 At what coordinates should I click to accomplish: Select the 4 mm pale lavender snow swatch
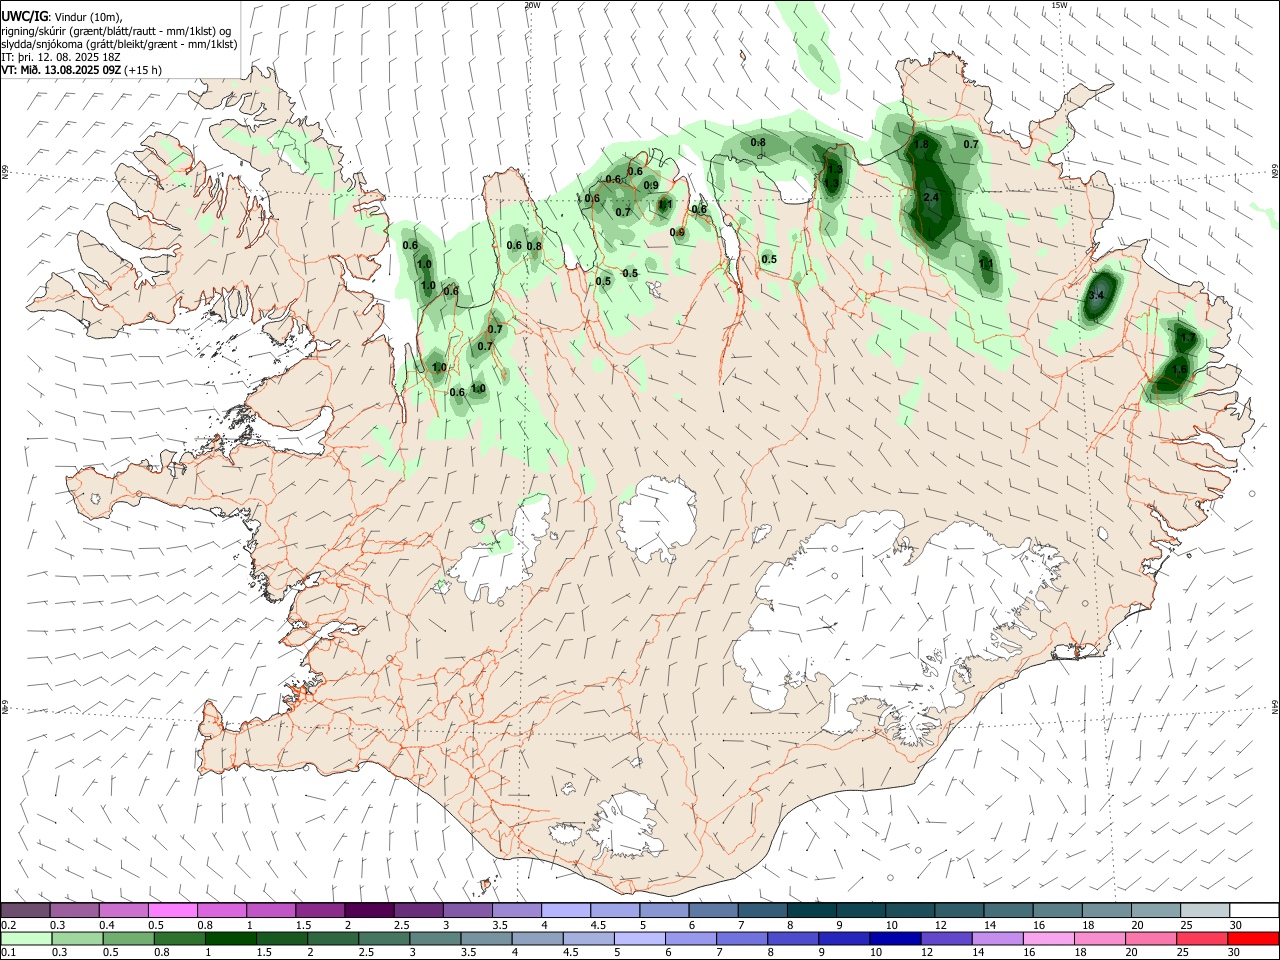(x=566, y=911)
